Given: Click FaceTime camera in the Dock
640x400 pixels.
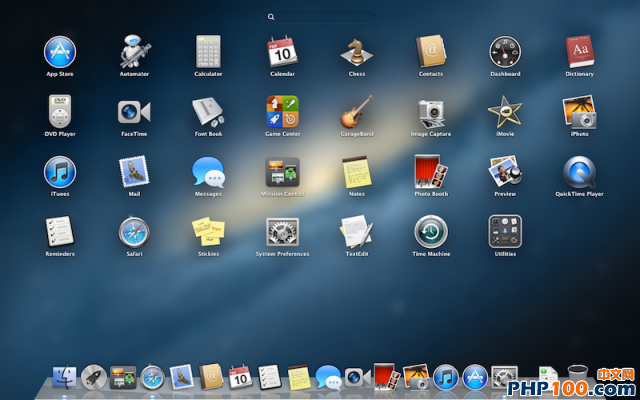Looking at the screenshot, I should [x=358, y=377].
